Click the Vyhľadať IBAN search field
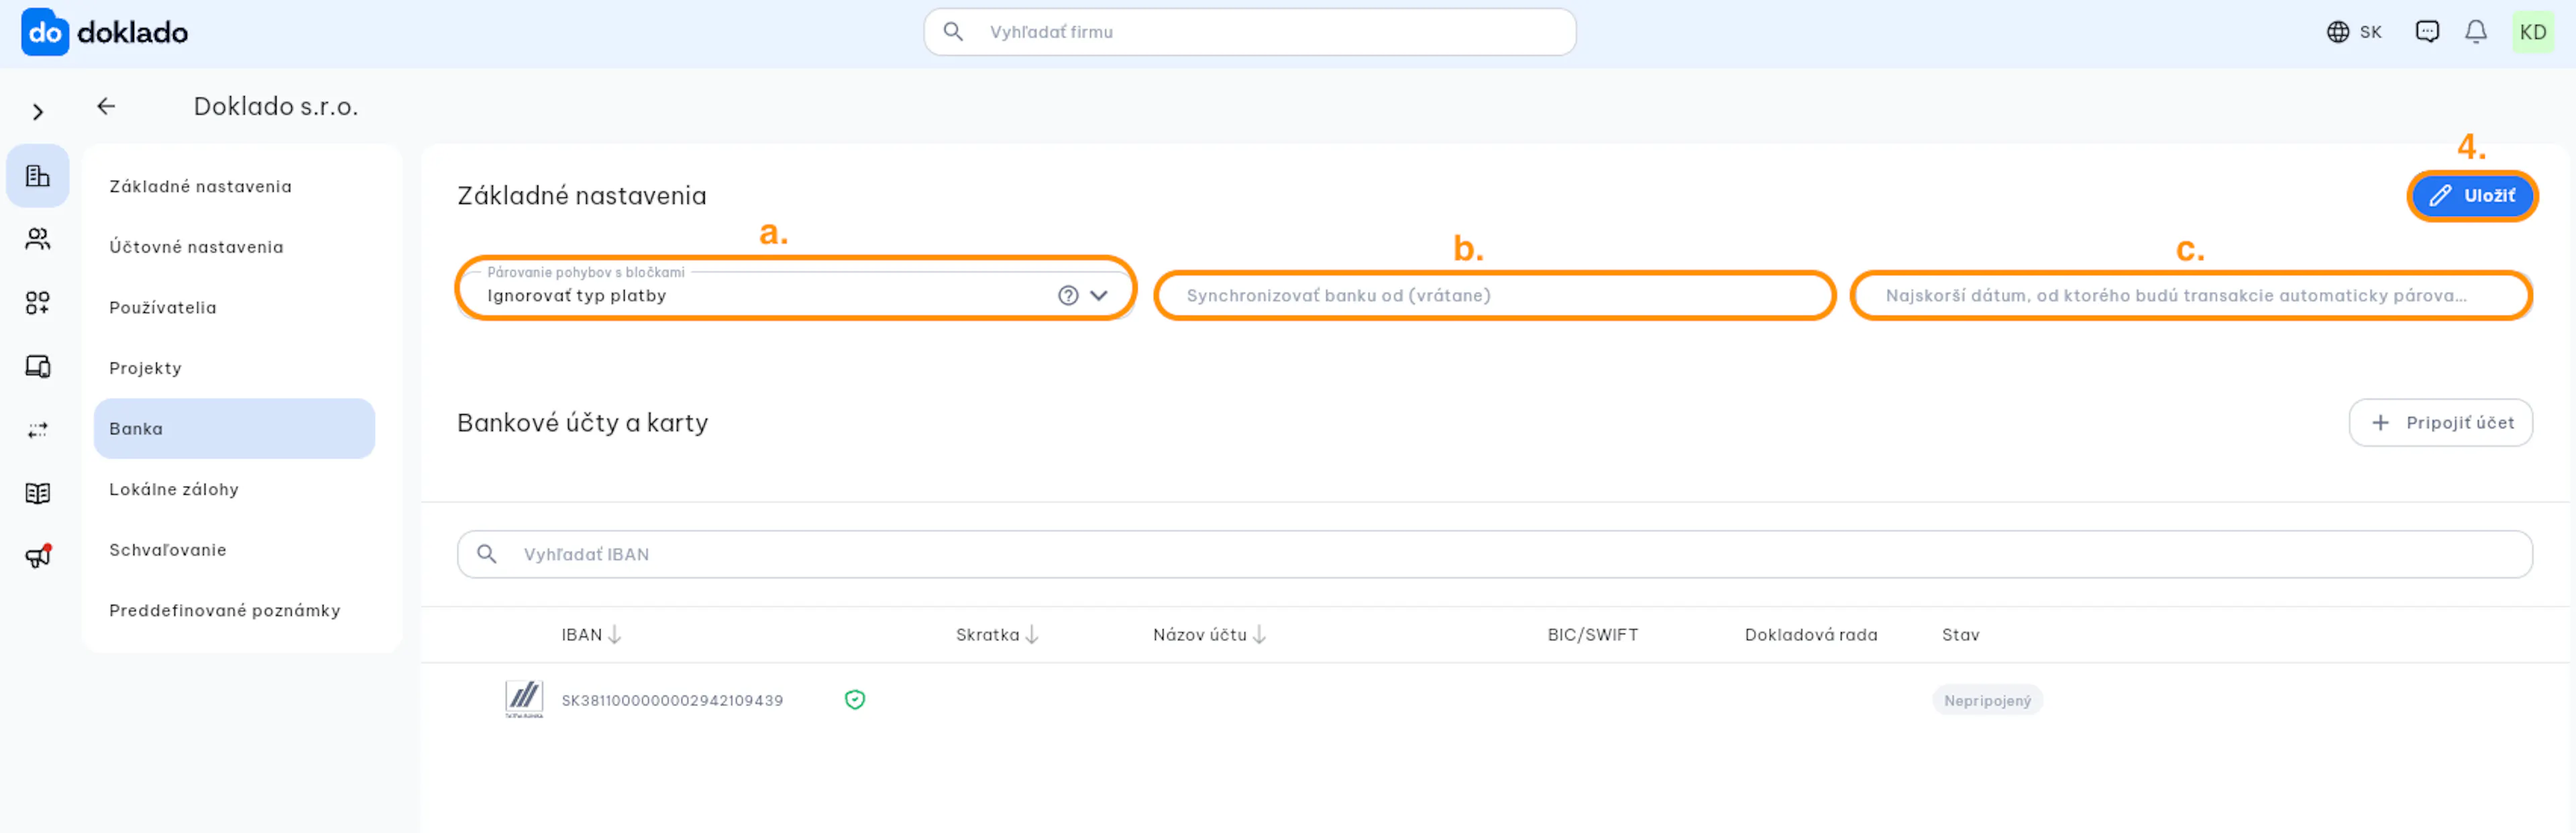The width and height of the screenshot is (2576, 833). (1494, 554)
